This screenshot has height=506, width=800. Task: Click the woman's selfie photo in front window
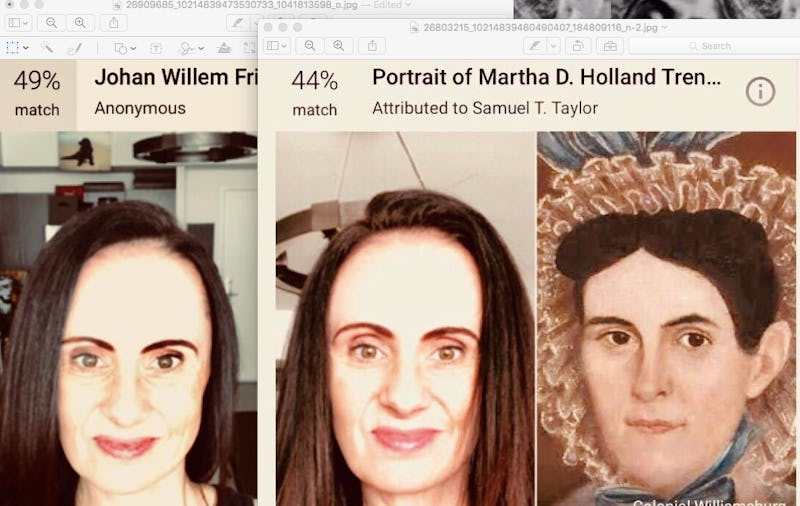(405, 319)
